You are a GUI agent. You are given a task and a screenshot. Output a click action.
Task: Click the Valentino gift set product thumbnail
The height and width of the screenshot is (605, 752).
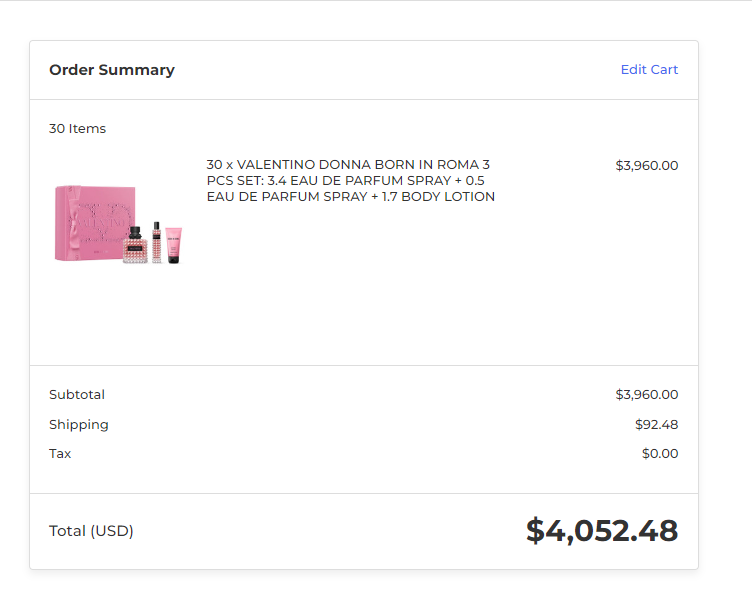(118, 225)
